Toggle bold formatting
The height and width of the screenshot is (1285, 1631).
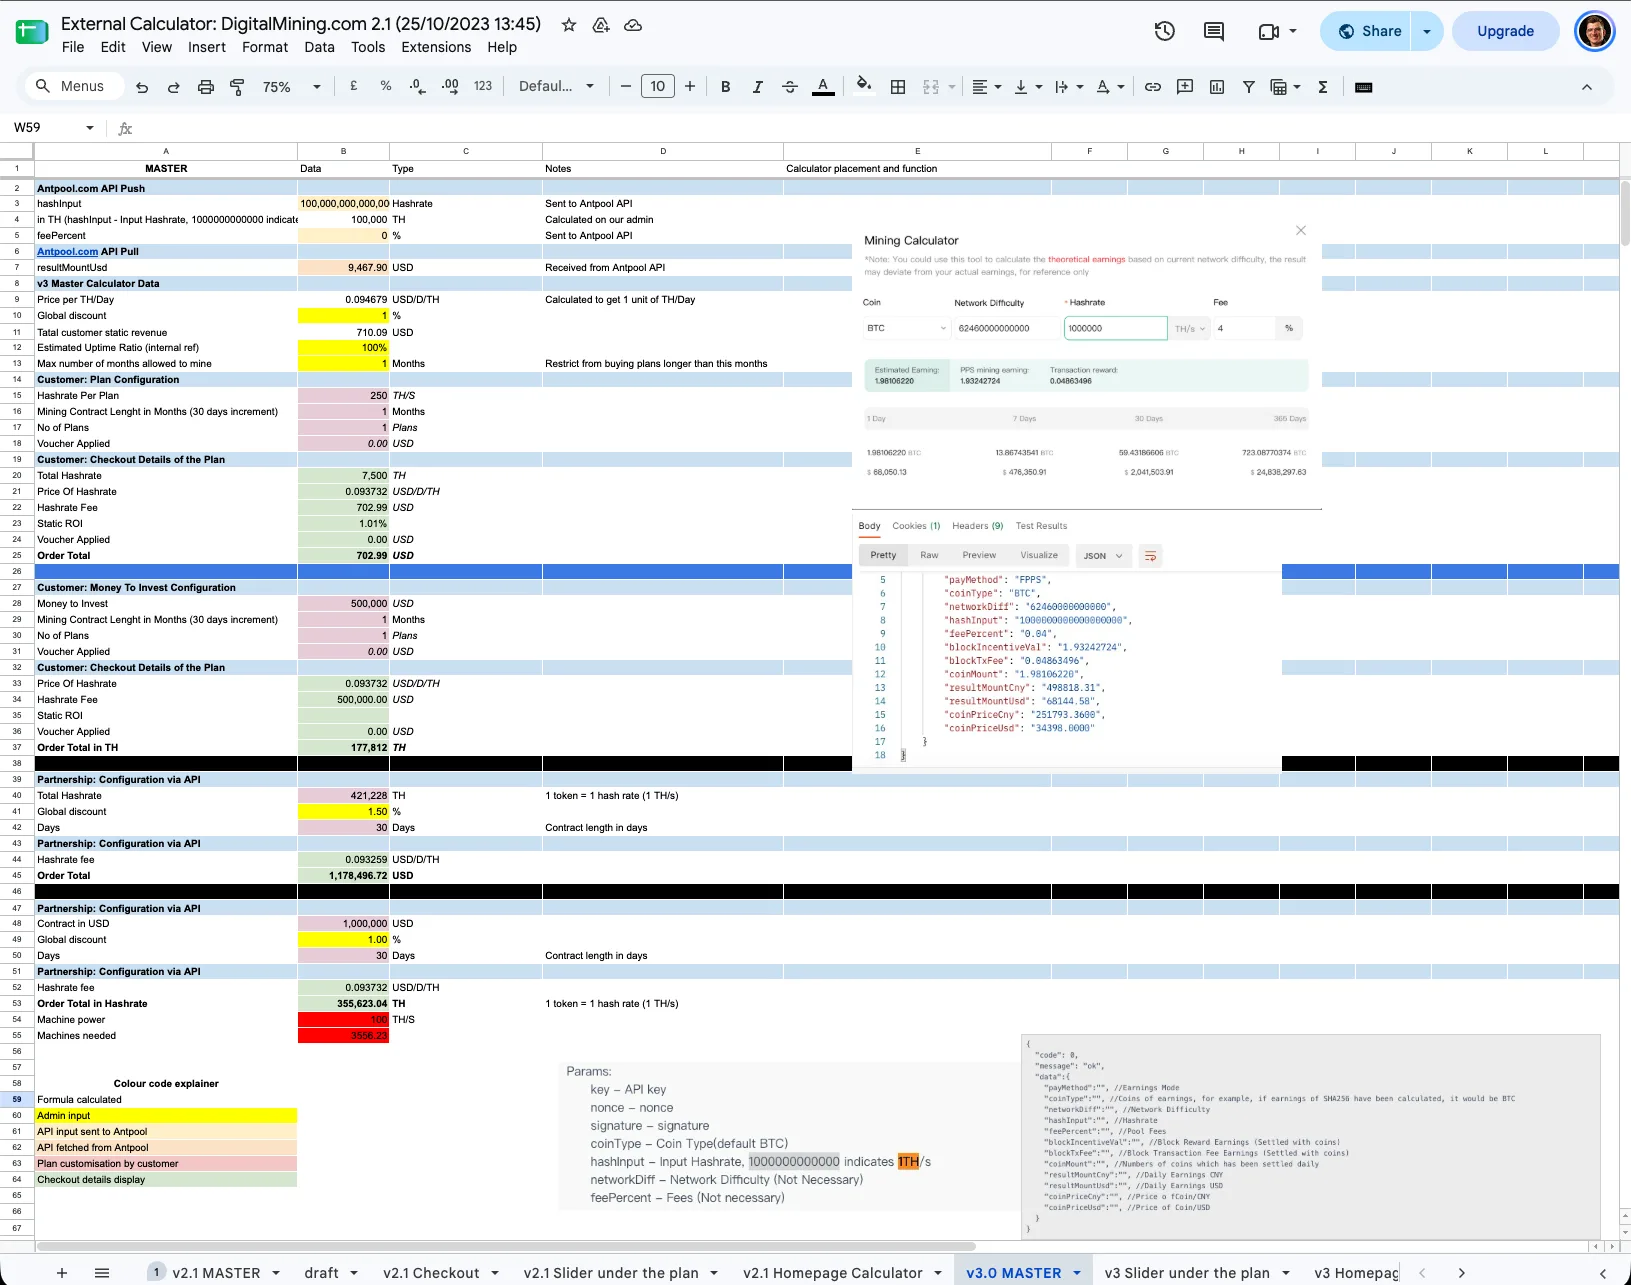click(726, 87)
